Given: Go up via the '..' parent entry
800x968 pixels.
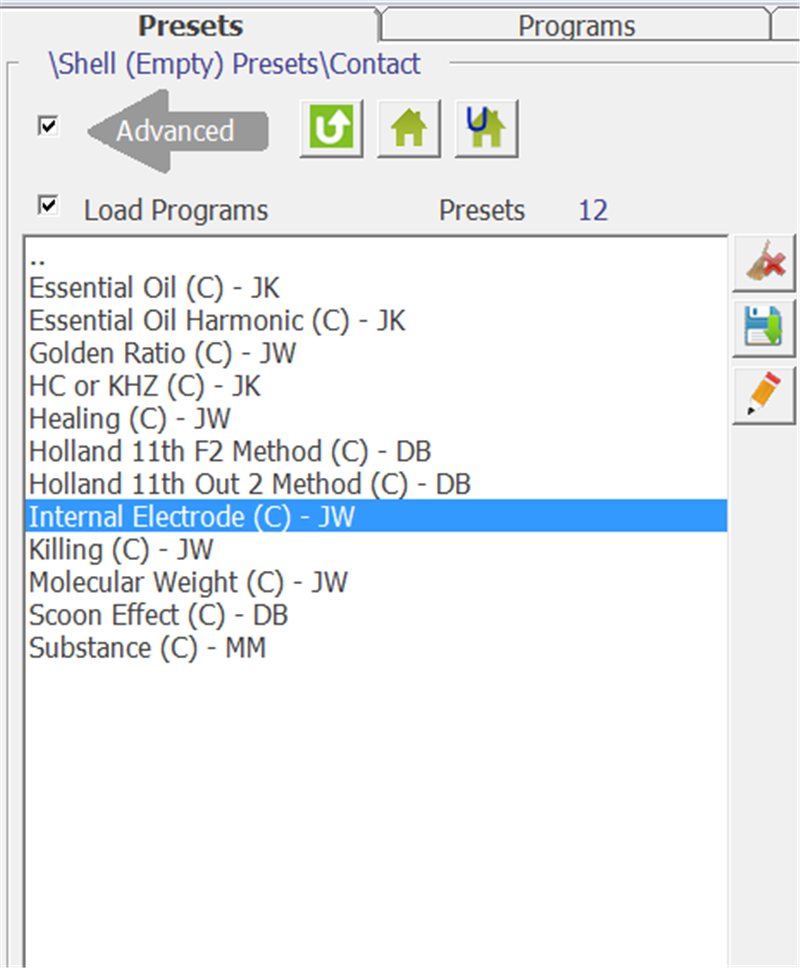Looking at the screenshot, I should pyautogui.click(x=37, y=256).
